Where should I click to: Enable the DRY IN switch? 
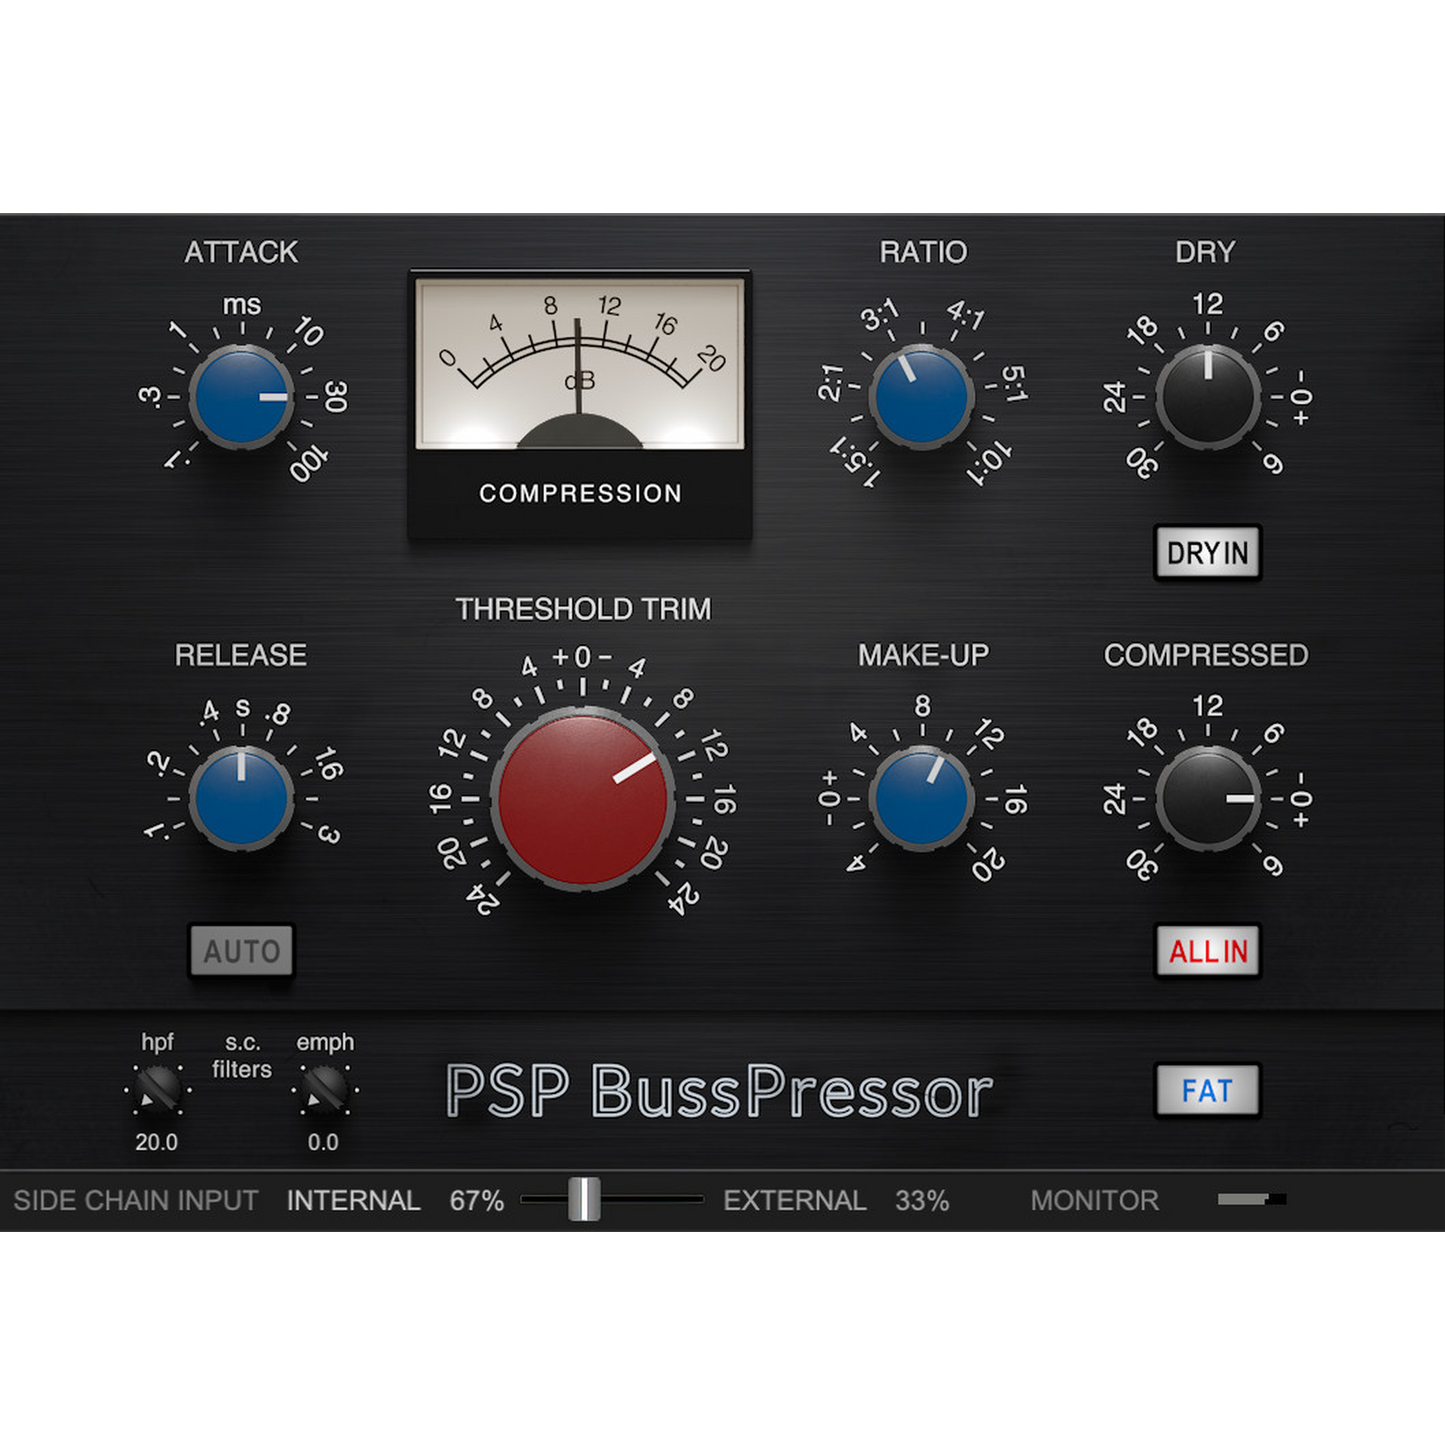(x=1207, y=552)
